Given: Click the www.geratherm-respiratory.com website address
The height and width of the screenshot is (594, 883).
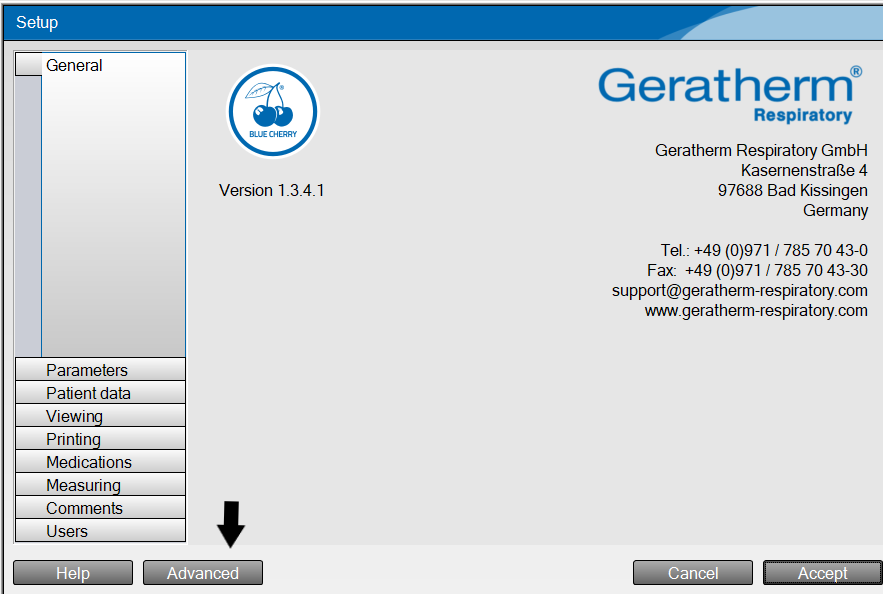Looking at the screenshot, I should click(756, 311).
